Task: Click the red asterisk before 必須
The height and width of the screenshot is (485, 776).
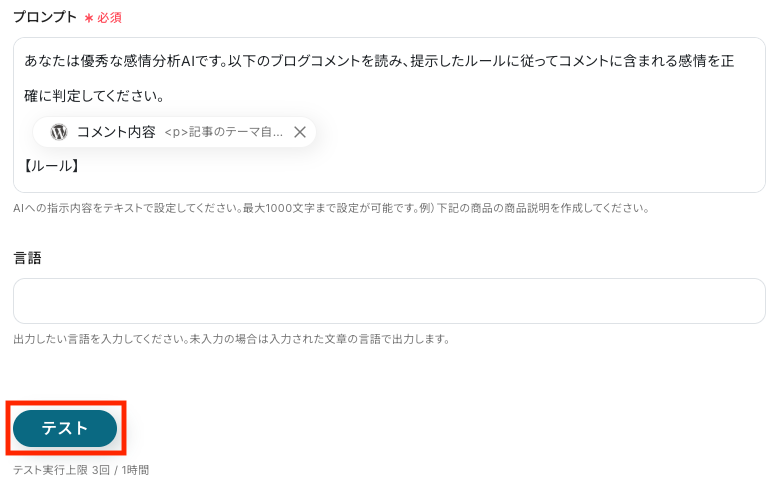Action: (x=89, y=18)
